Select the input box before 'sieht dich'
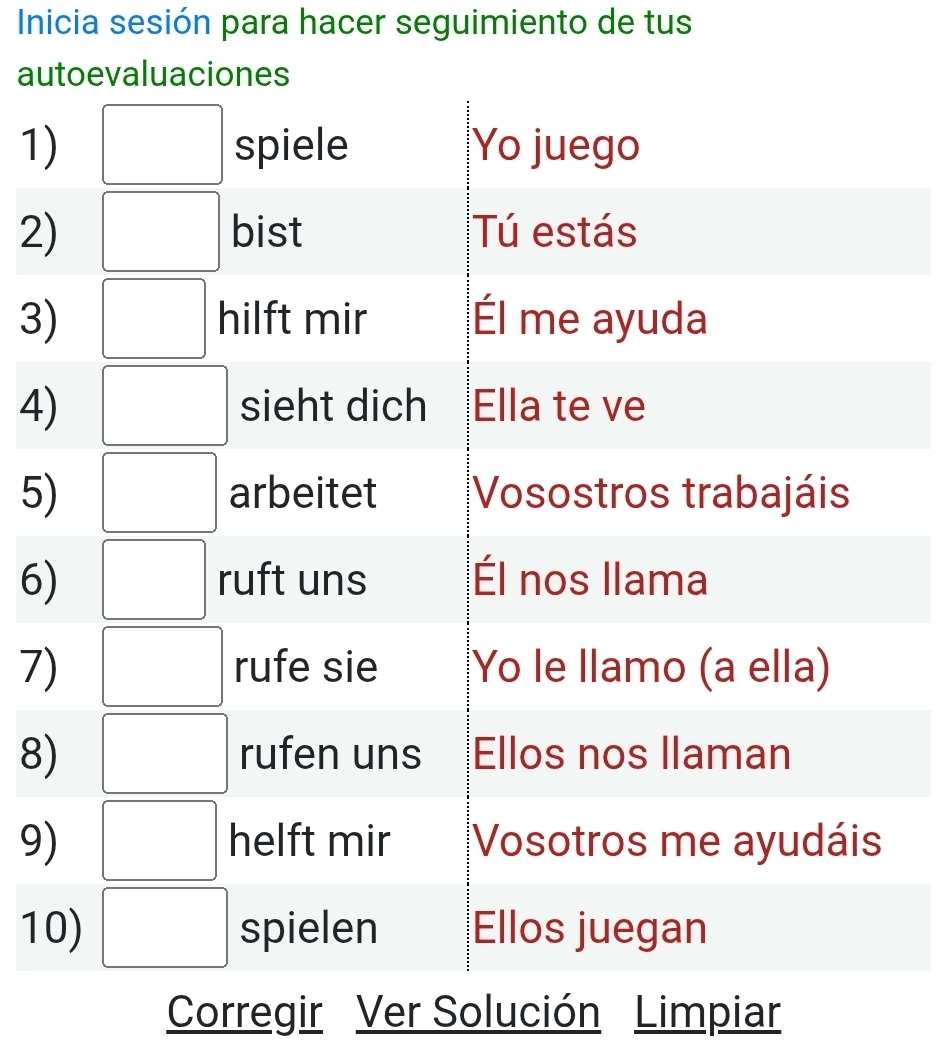Screen dimensions: 944x1059 (x=166, y=407)
